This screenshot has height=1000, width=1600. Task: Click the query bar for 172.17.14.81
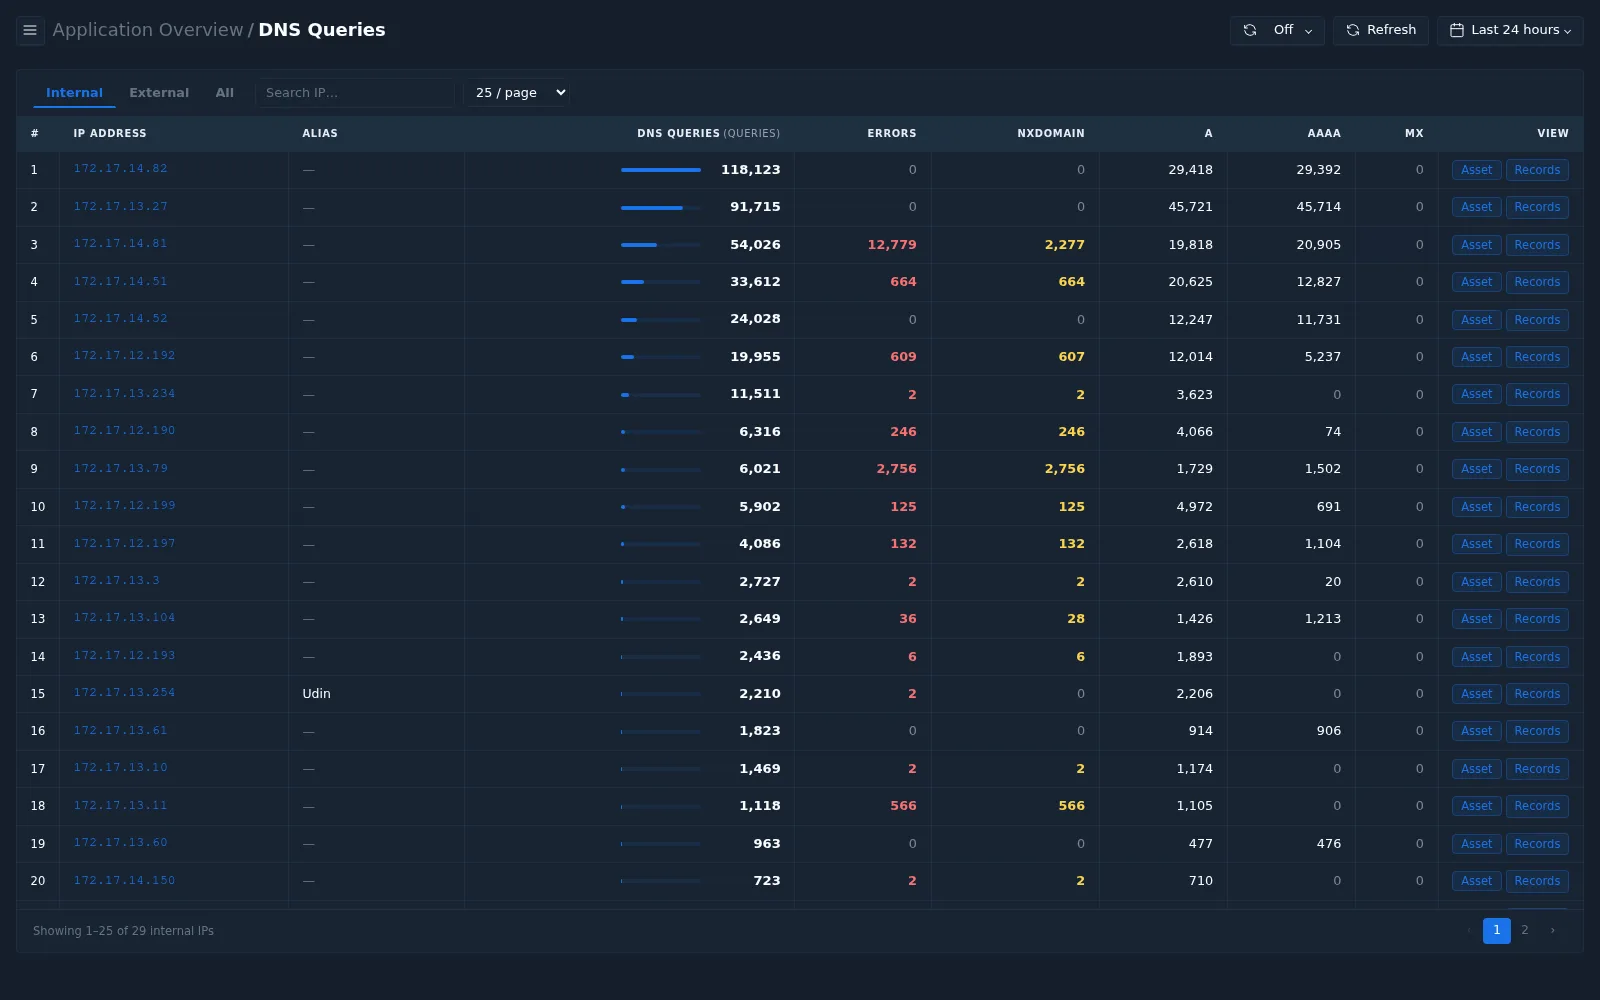pyautogui.click(x=660, y=245)
